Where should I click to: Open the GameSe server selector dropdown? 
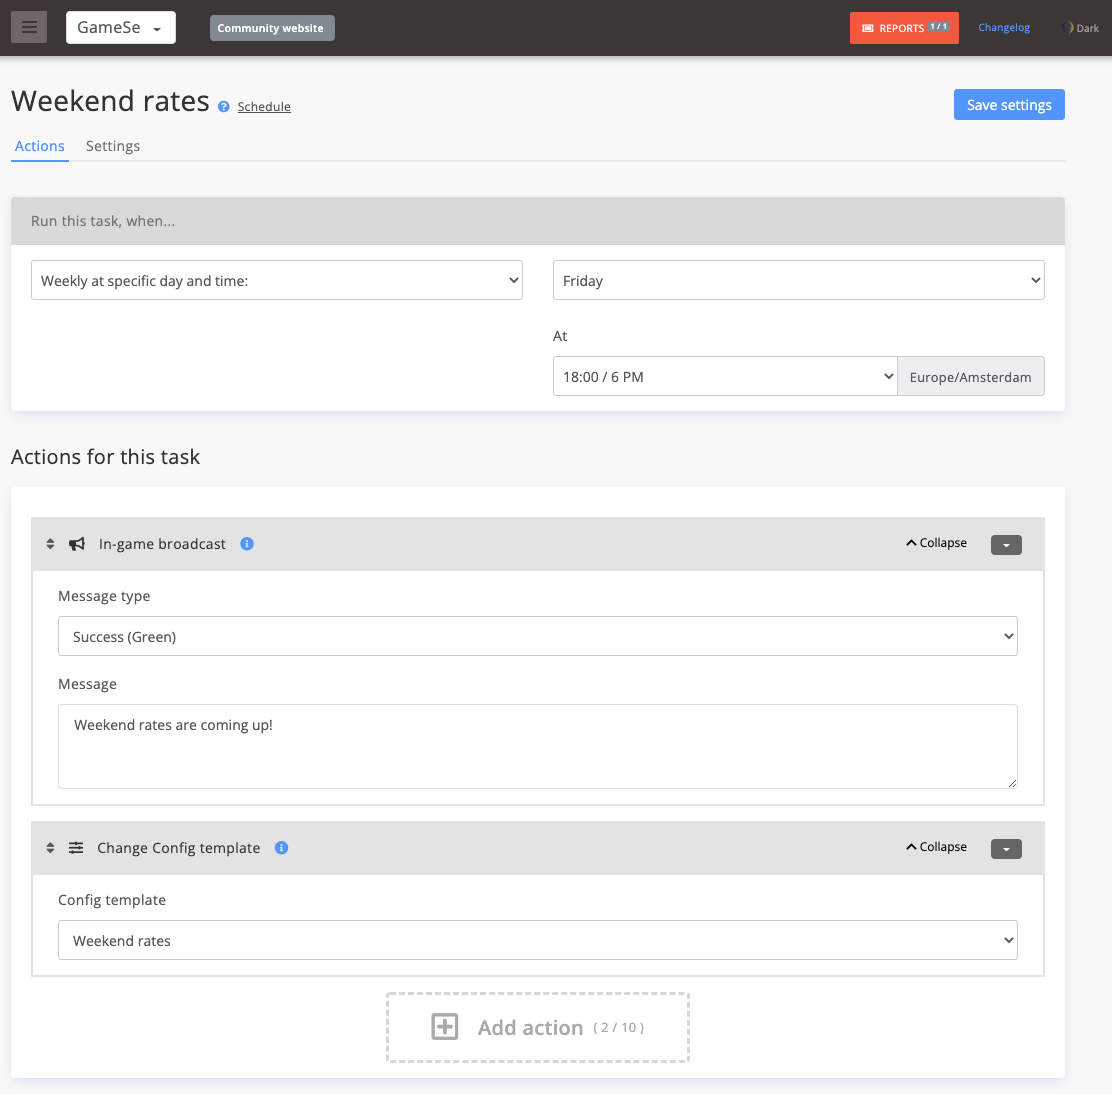pos(121,28)
